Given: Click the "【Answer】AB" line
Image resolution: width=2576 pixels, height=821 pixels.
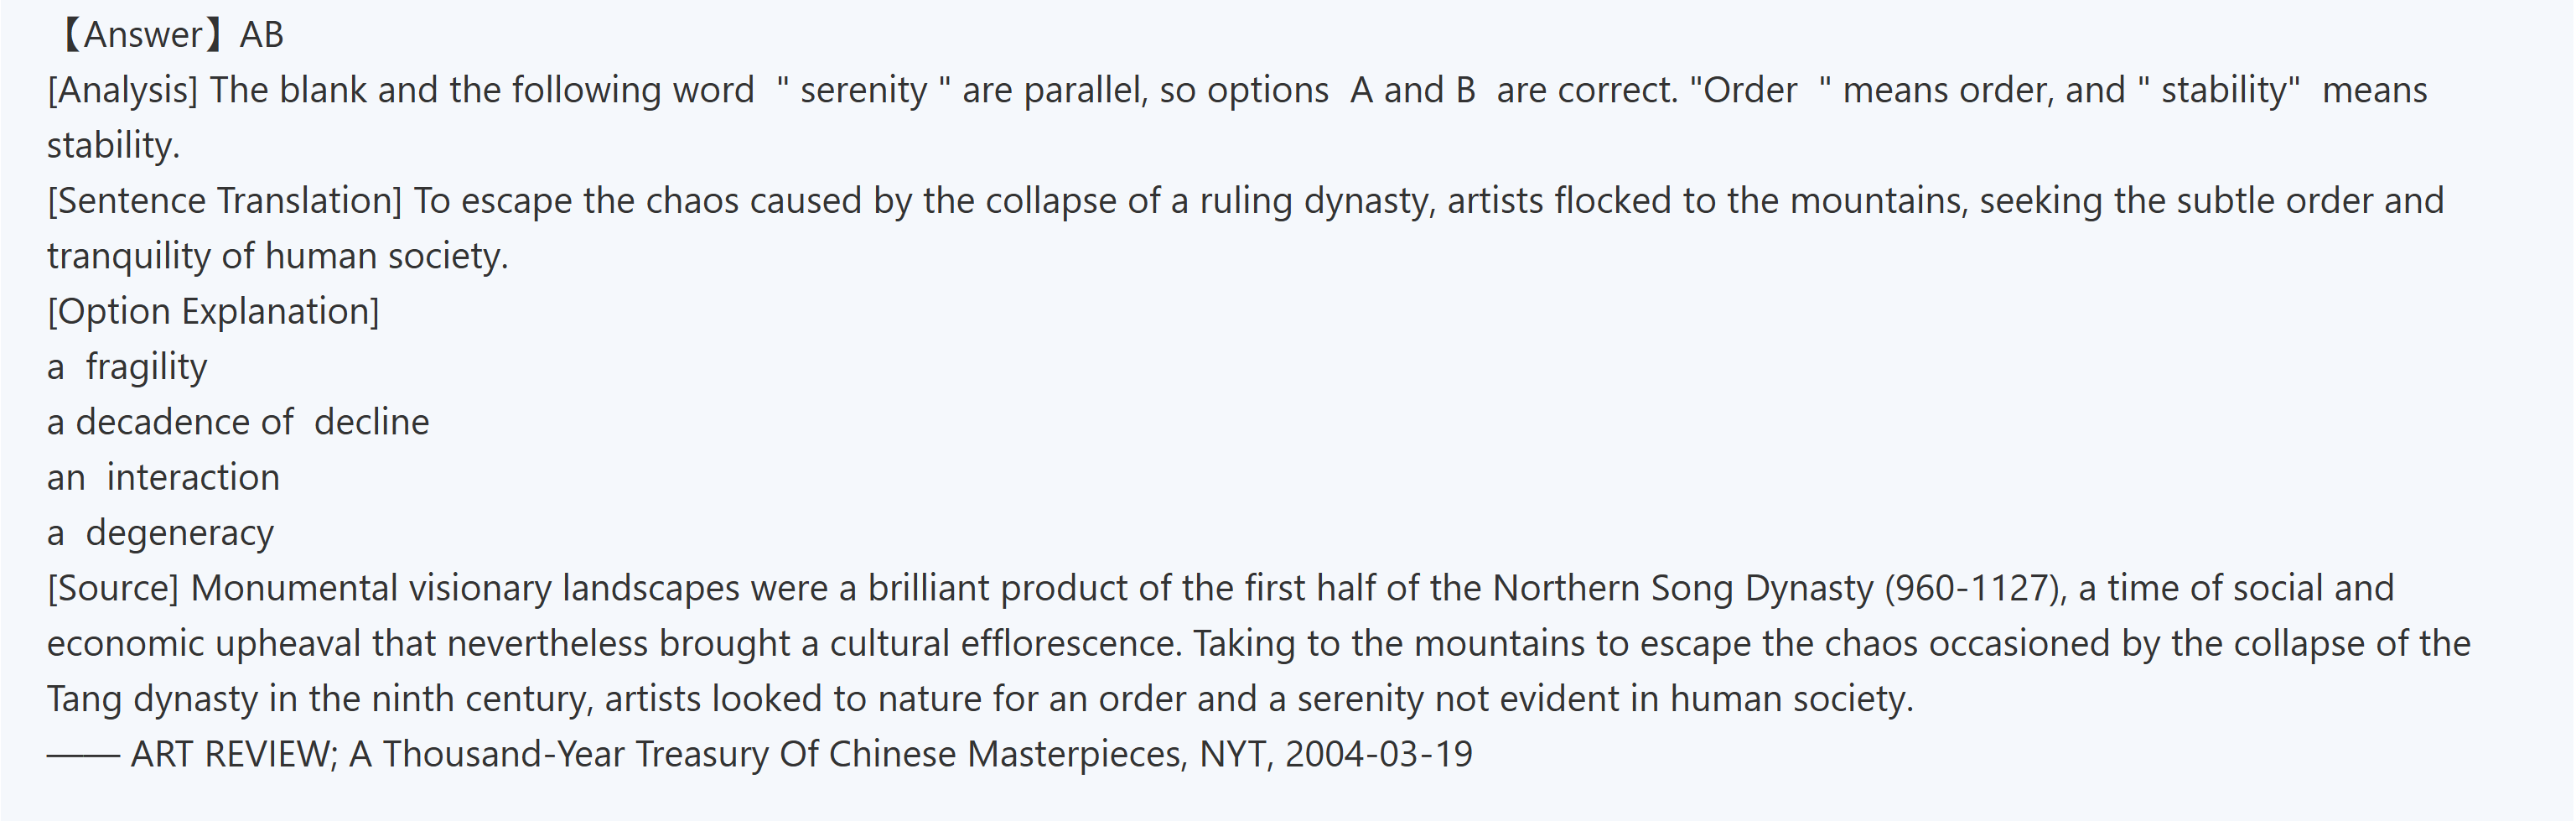Looking at the screenshot, I should tap(166, 35).
